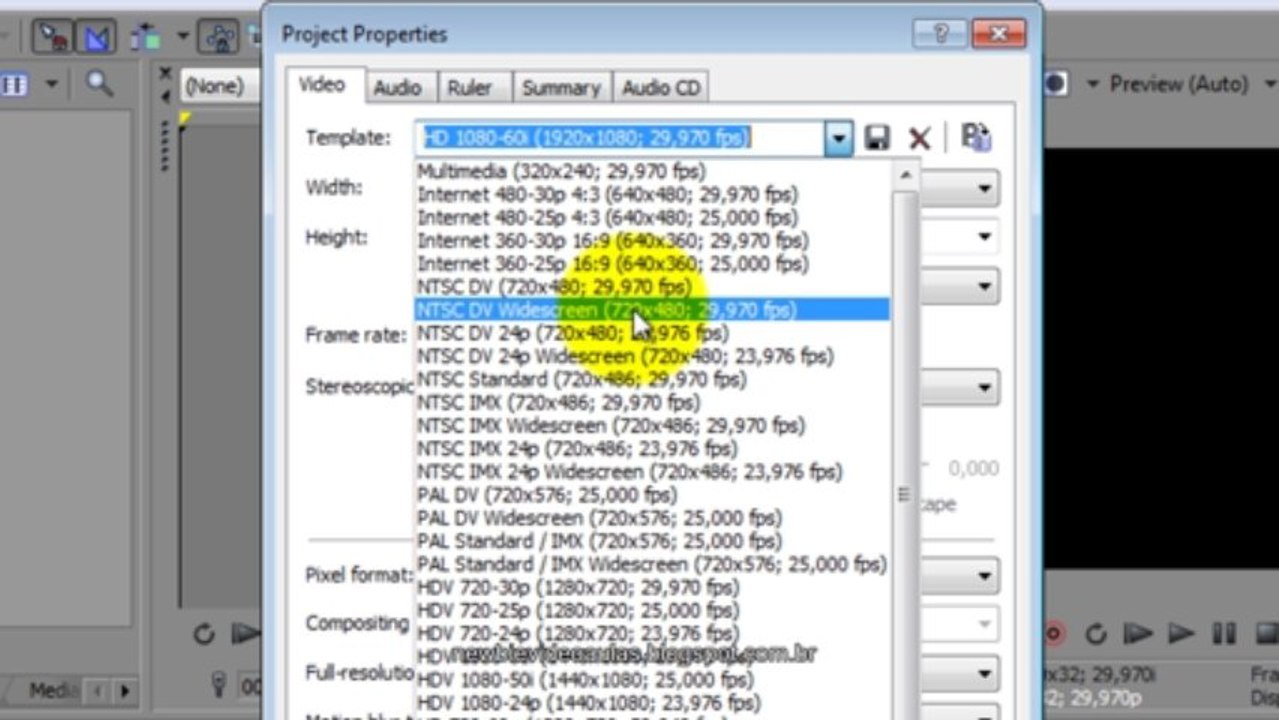This screenshot has width=1279, height=720.
Task: Click the template list scrollbar up arrow
Action: [905, 175]
